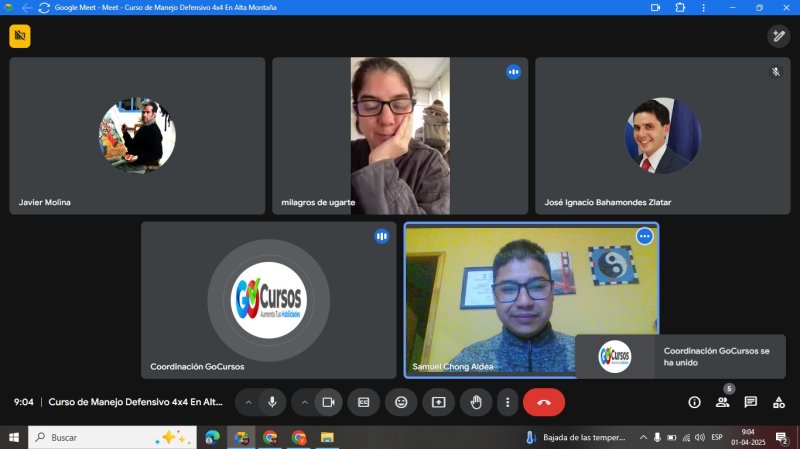Open more options three-dot menu in call bar

[508, 402]
